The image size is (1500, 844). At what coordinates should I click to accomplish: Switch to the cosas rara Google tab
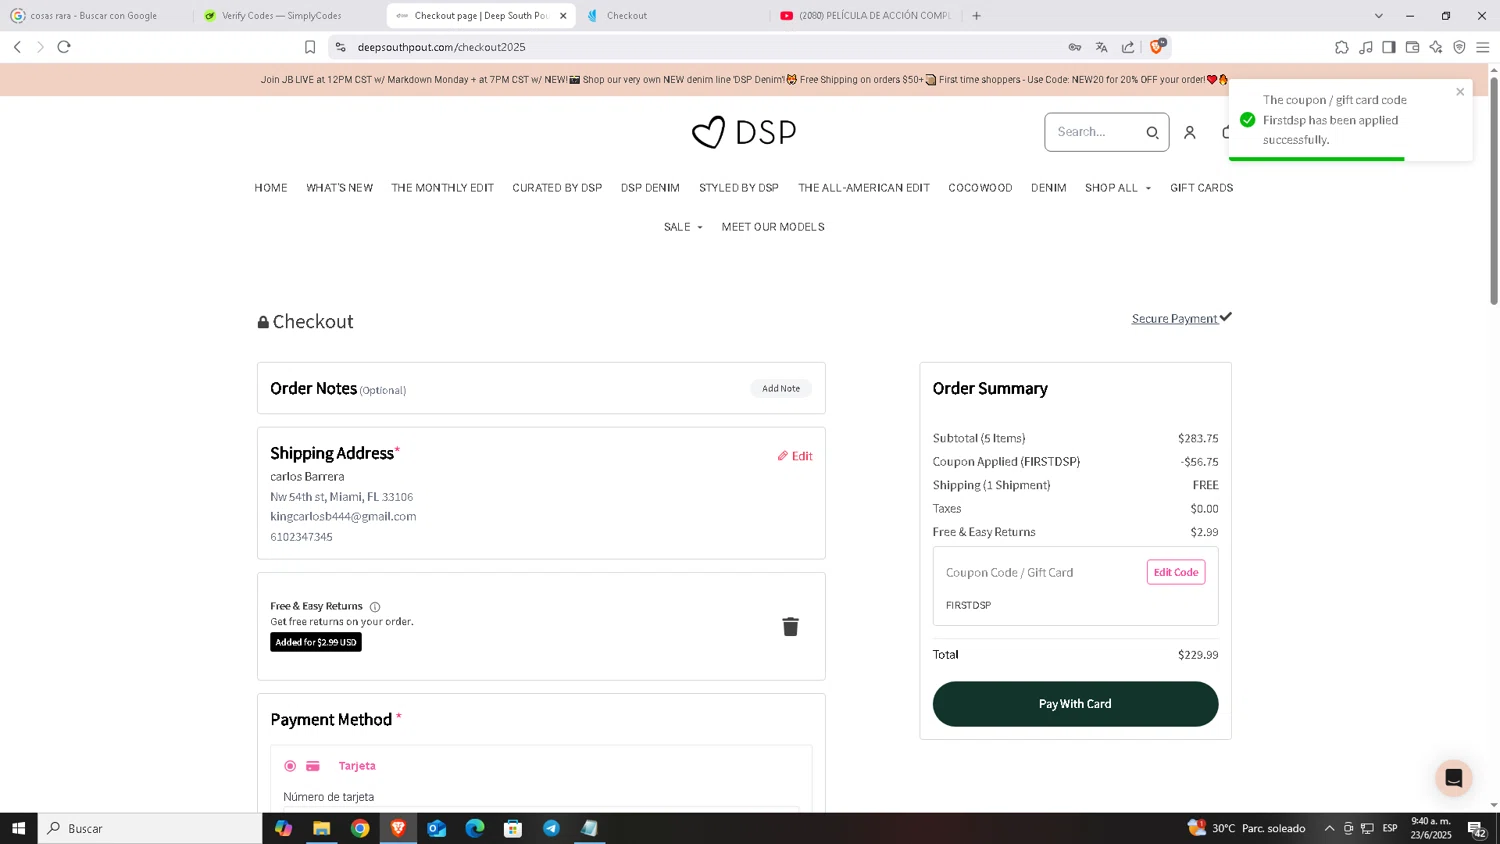coord(96,16)
